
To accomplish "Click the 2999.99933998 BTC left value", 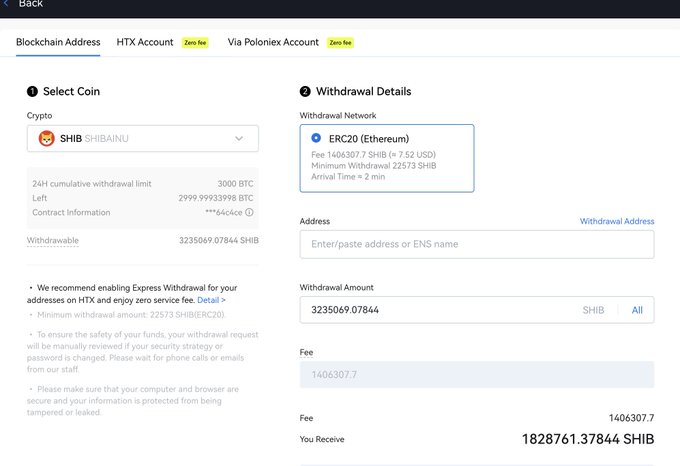I will click(x=216, y=198).
